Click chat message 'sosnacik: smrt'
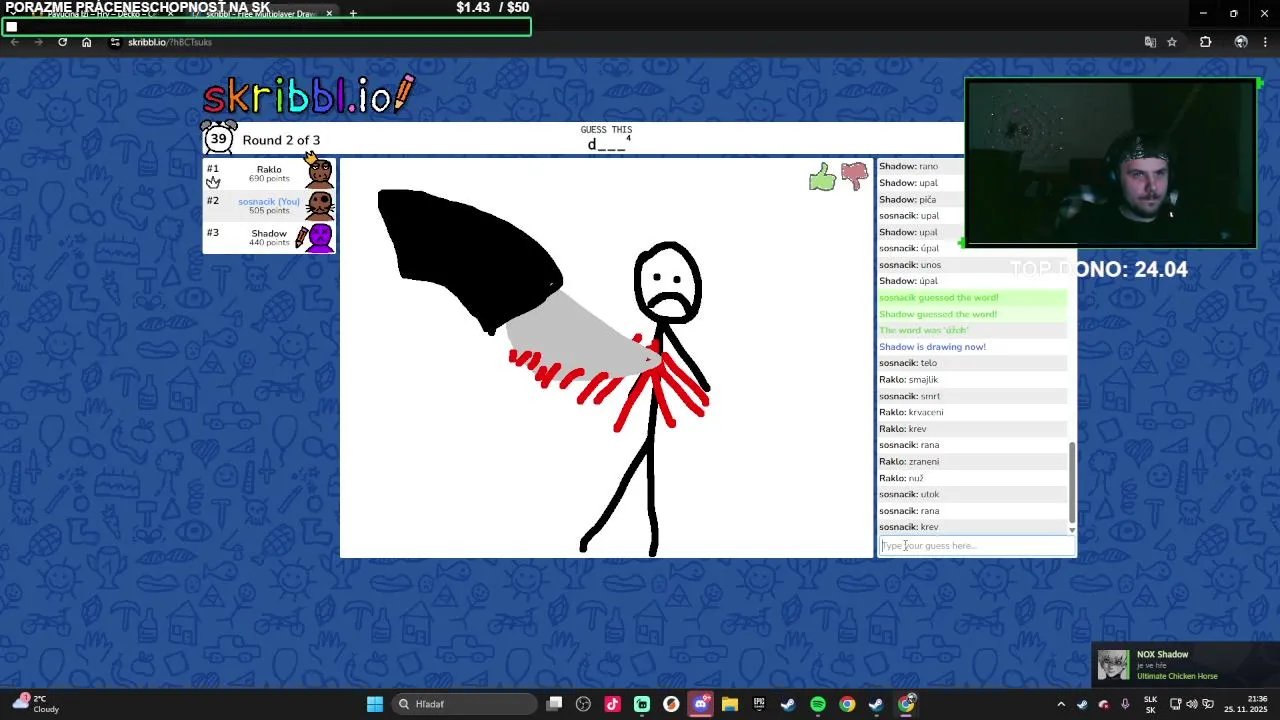This screenshot has width=1280, height=720. [909, 396]
